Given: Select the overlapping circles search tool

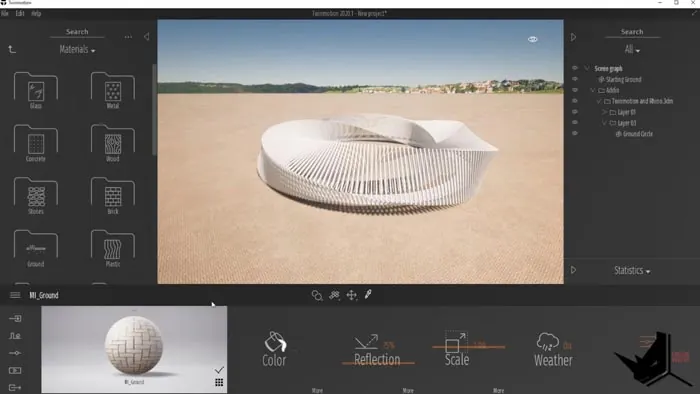Looking at the screenshot, I should (317, 295).
